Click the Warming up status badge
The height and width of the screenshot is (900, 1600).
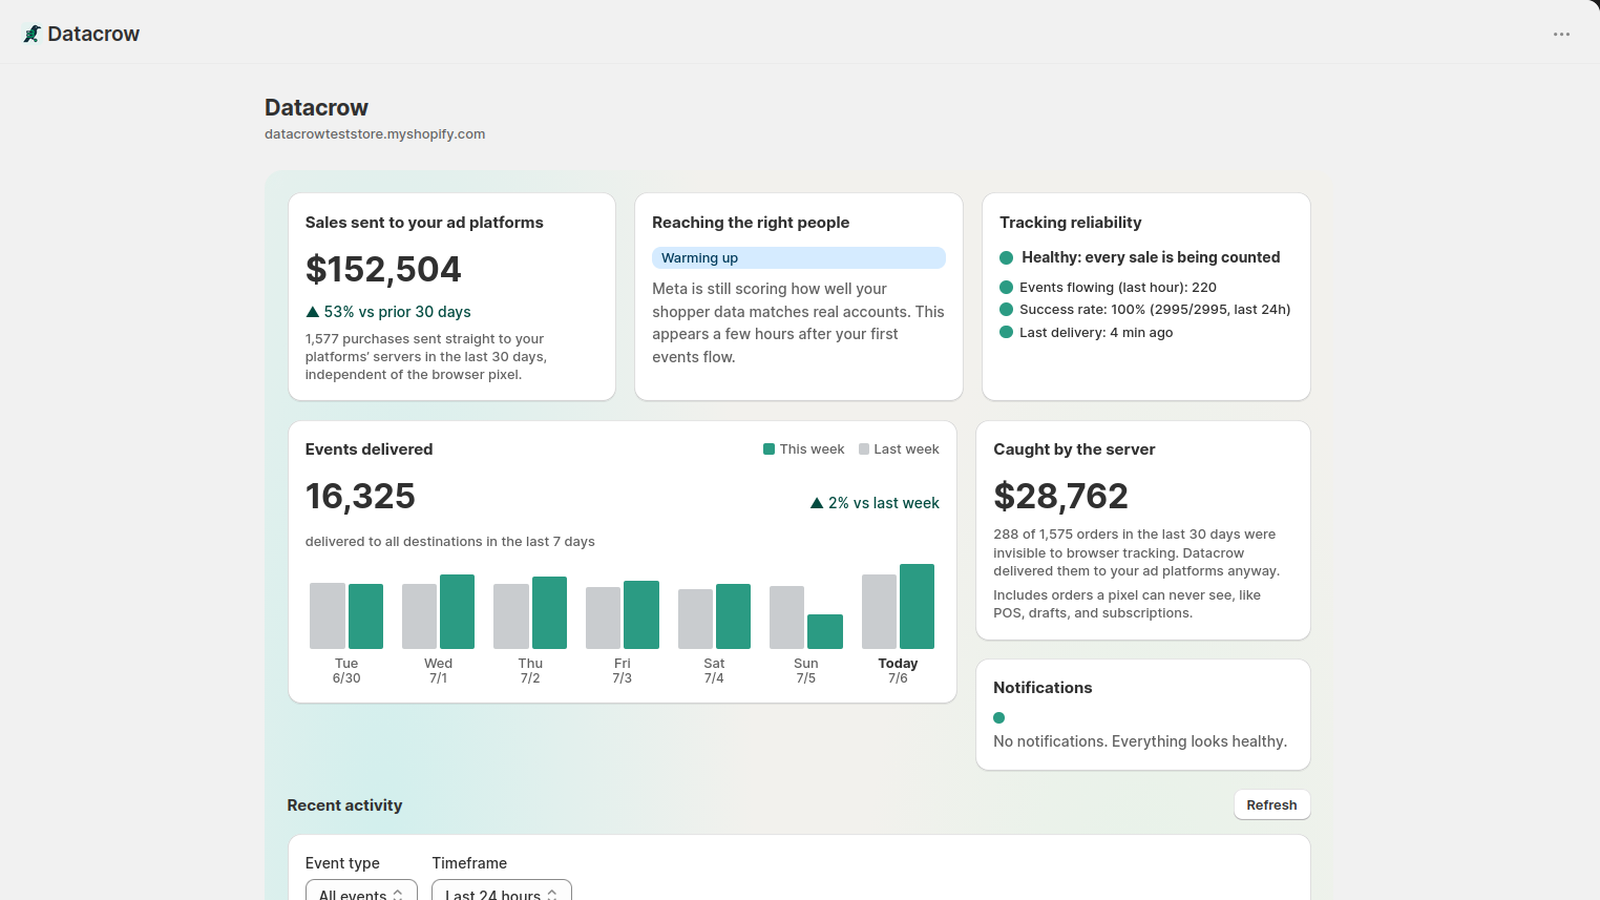(x=798, y=258)
